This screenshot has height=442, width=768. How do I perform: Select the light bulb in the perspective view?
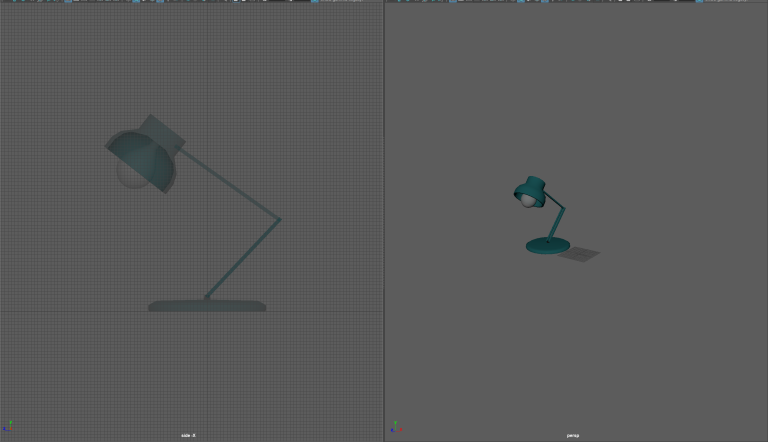click(x=528, y=200)
